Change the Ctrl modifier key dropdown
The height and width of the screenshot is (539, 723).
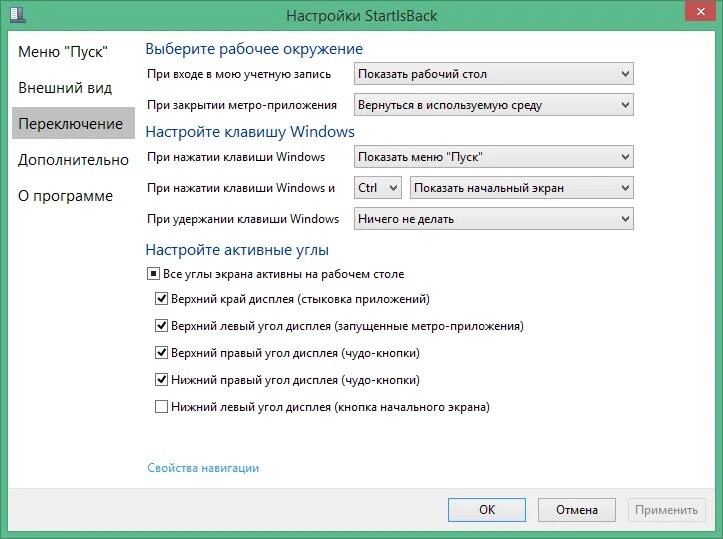378,188
